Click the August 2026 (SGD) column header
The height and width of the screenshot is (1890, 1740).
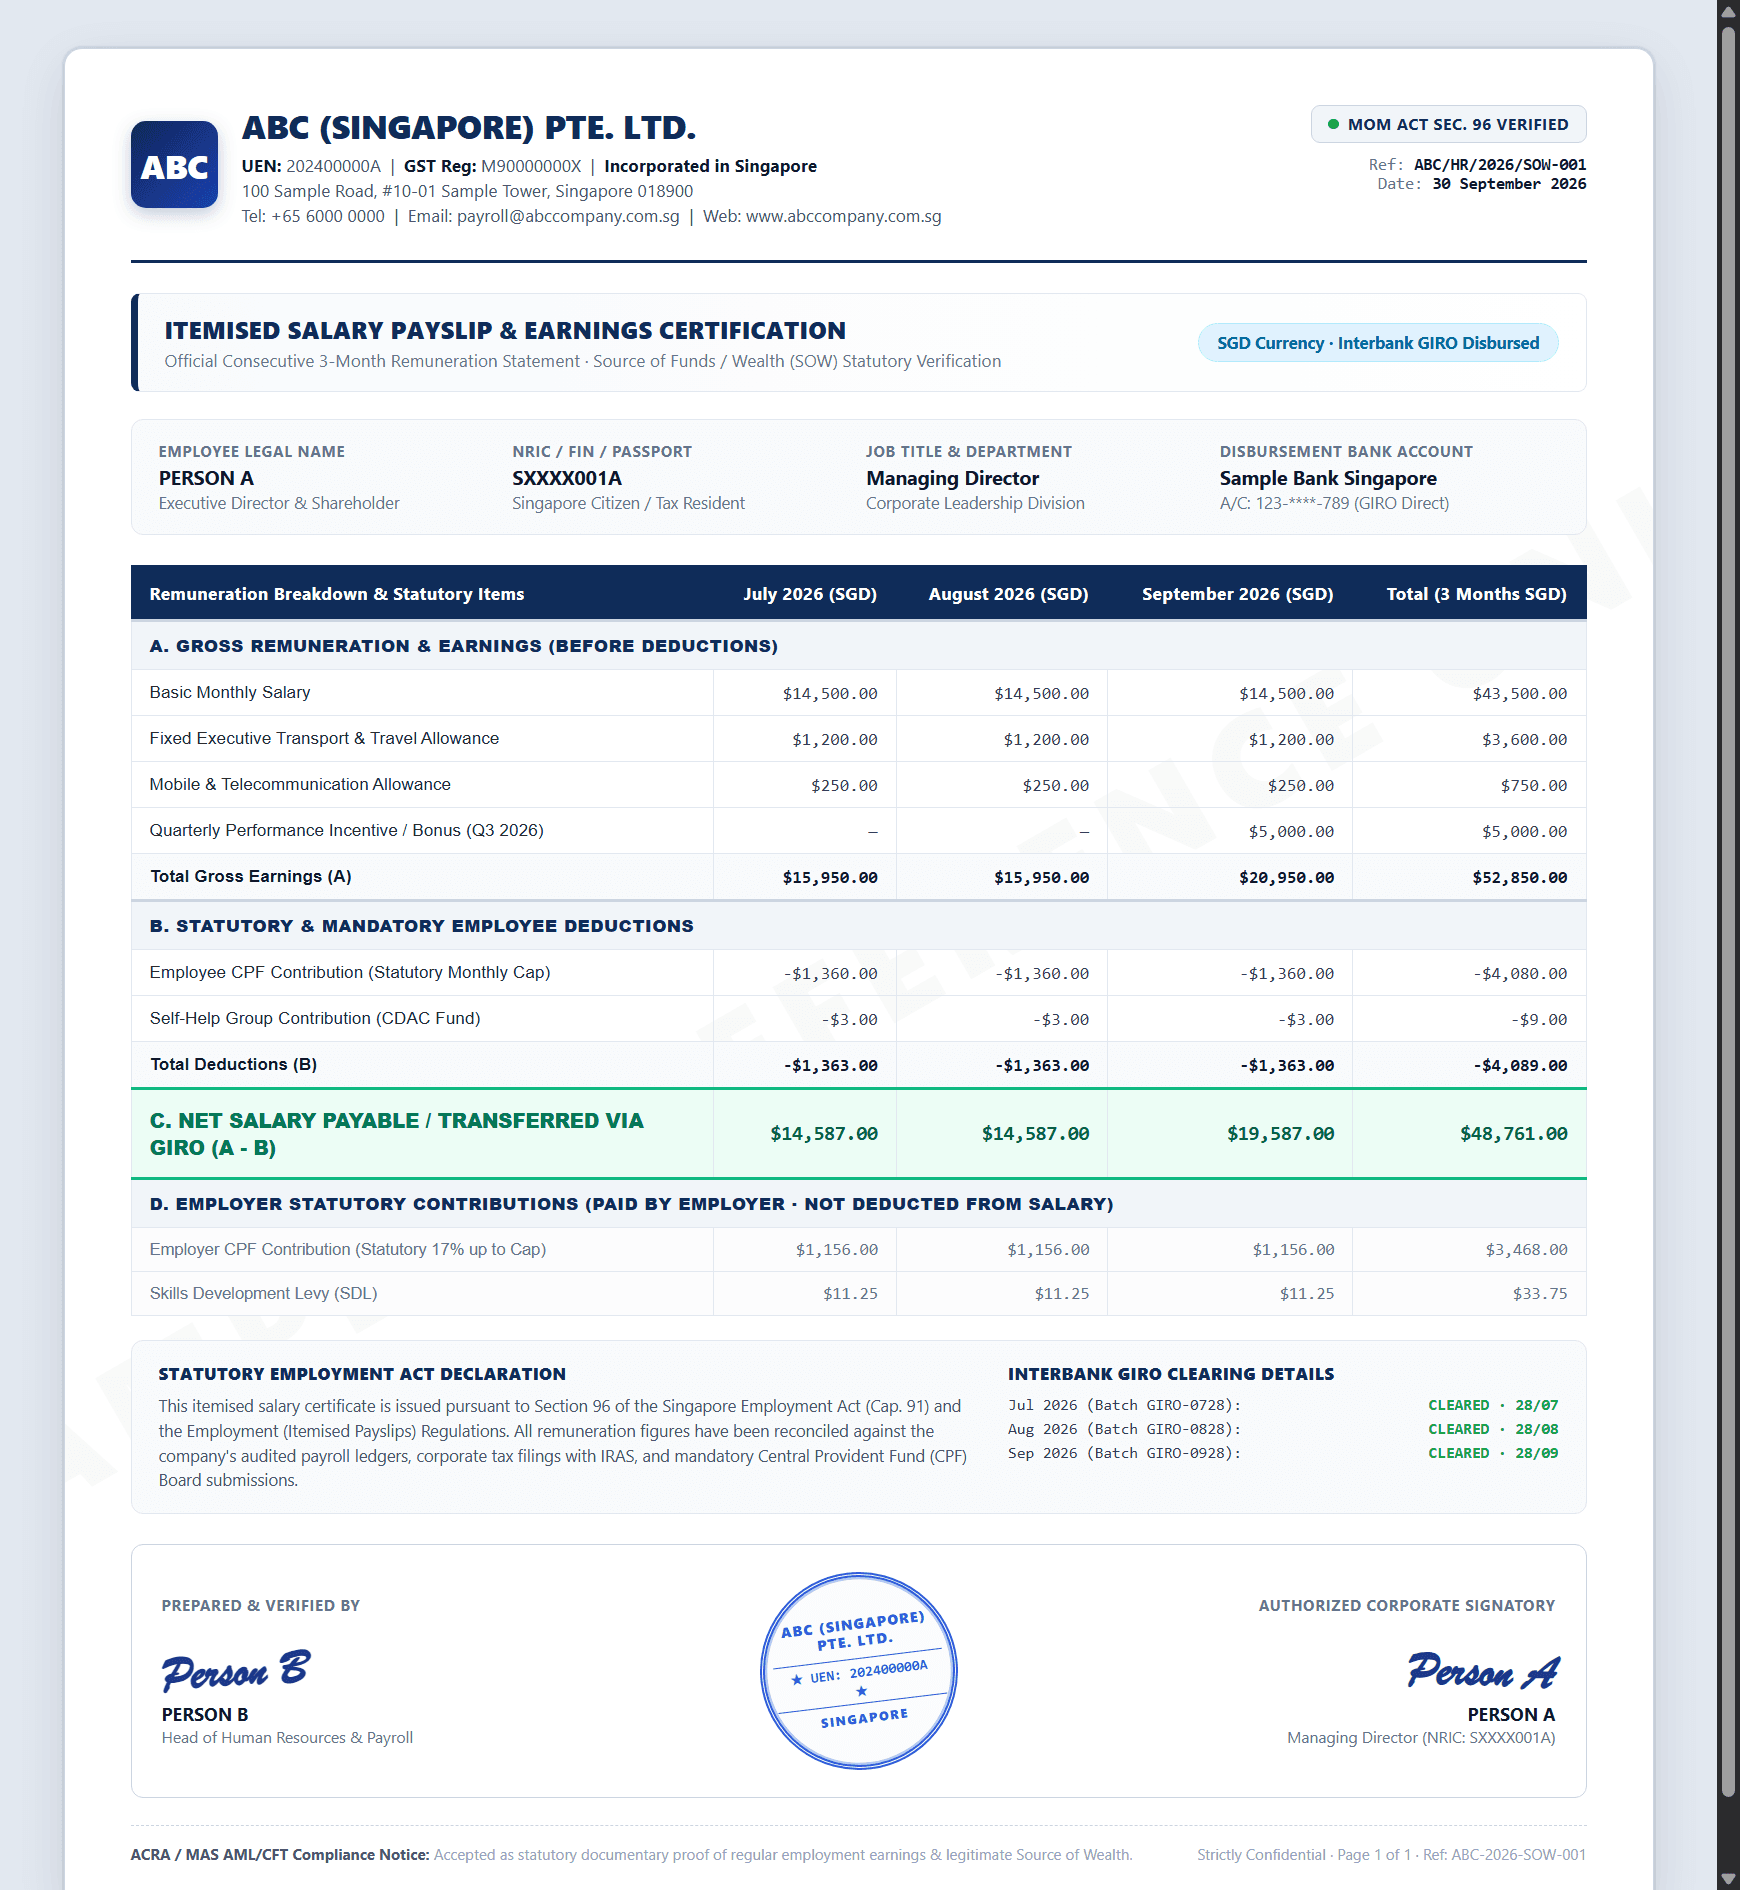click(x=1008, y=594)
